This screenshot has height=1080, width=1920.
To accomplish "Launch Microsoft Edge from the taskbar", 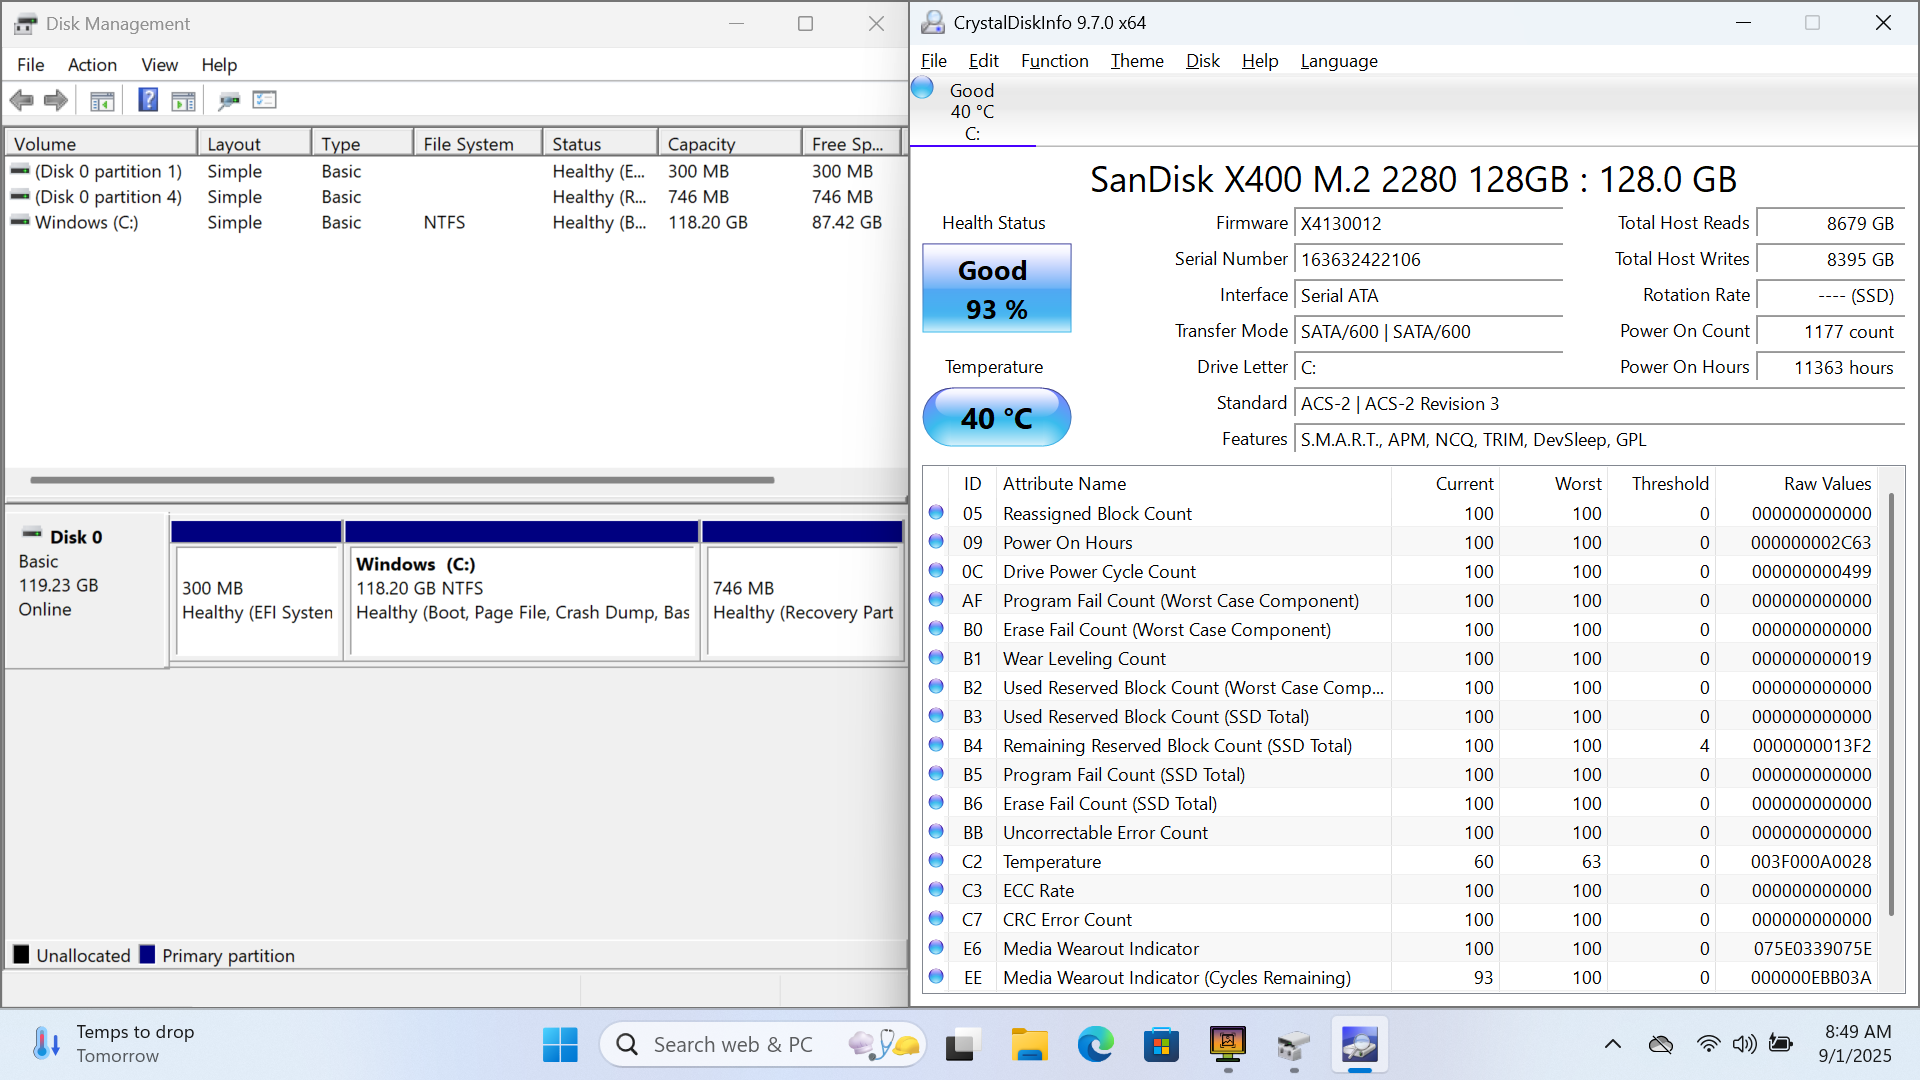I will tap(1095, 1045).
